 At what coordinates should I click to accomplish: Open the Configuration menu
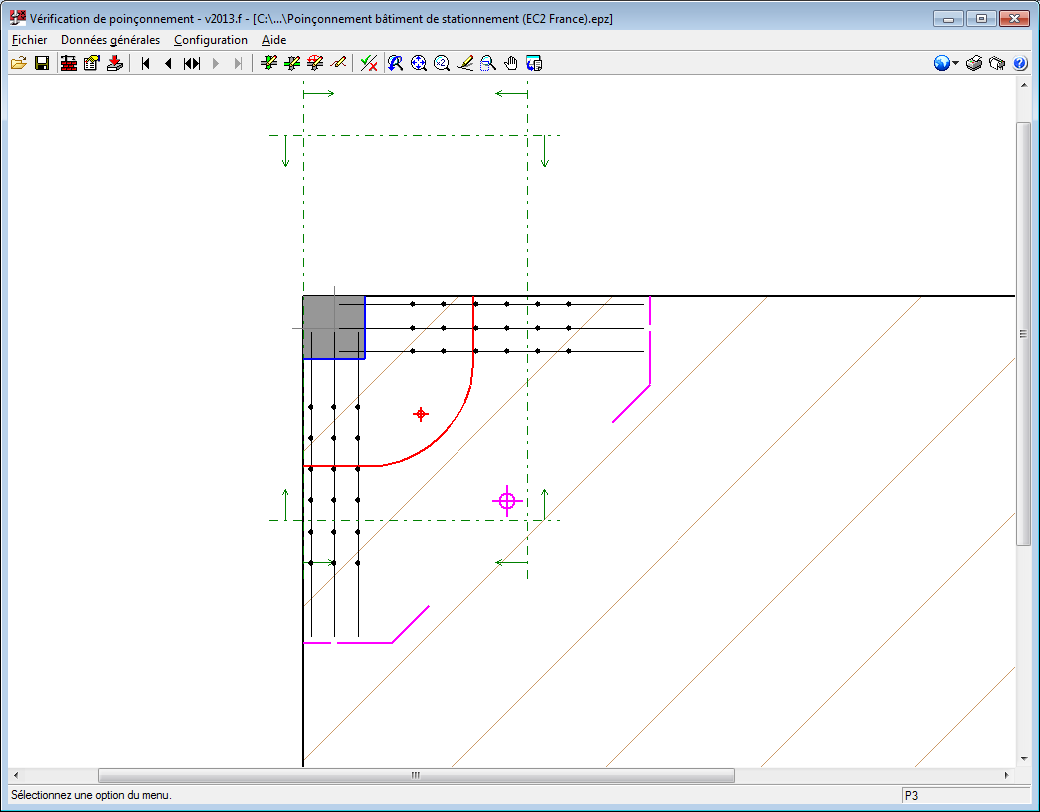pyautogui.click(x=210, y=40)
